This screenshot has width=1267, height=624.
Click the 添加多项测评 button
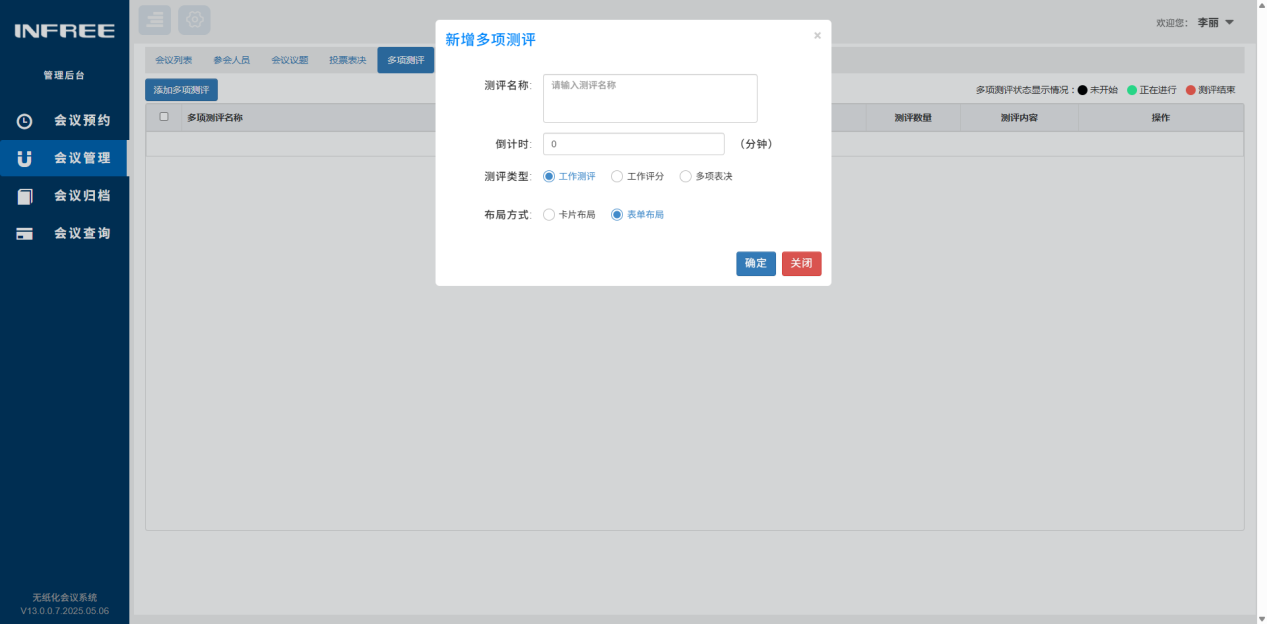click(x=181, y=90)
